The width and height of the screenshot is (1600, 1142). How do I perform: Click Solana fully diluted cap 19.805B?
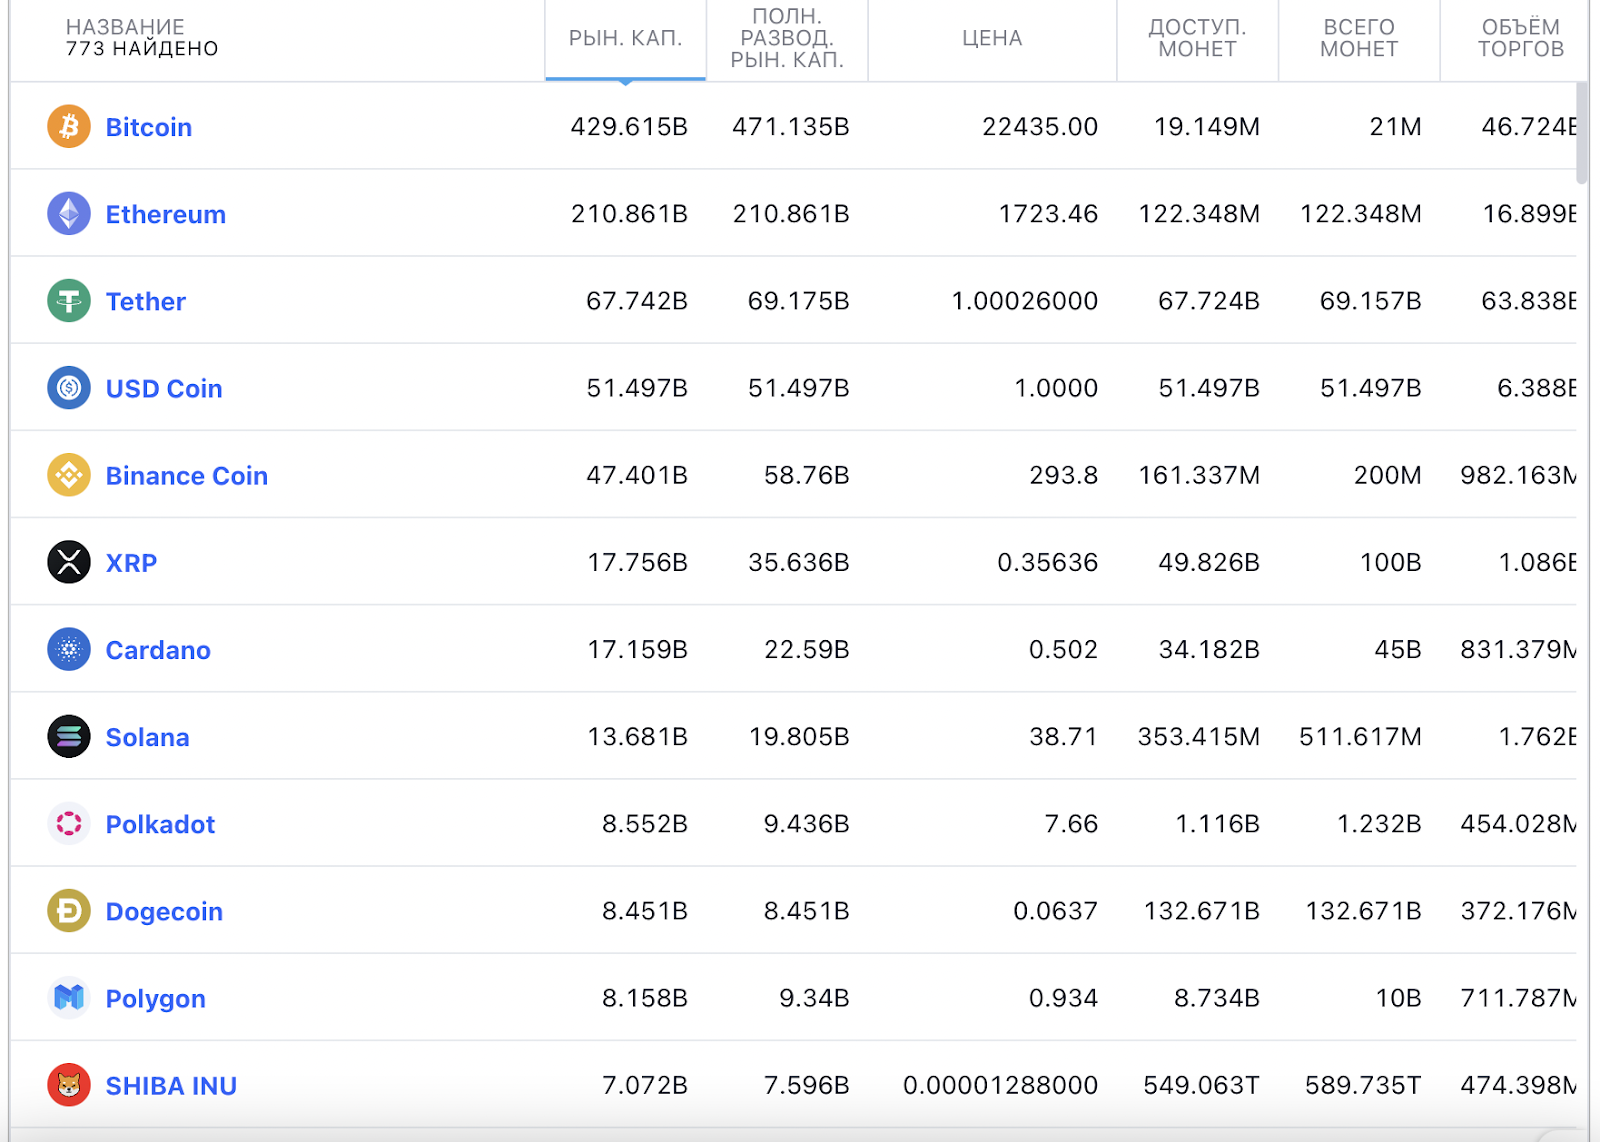click(799, 737)
